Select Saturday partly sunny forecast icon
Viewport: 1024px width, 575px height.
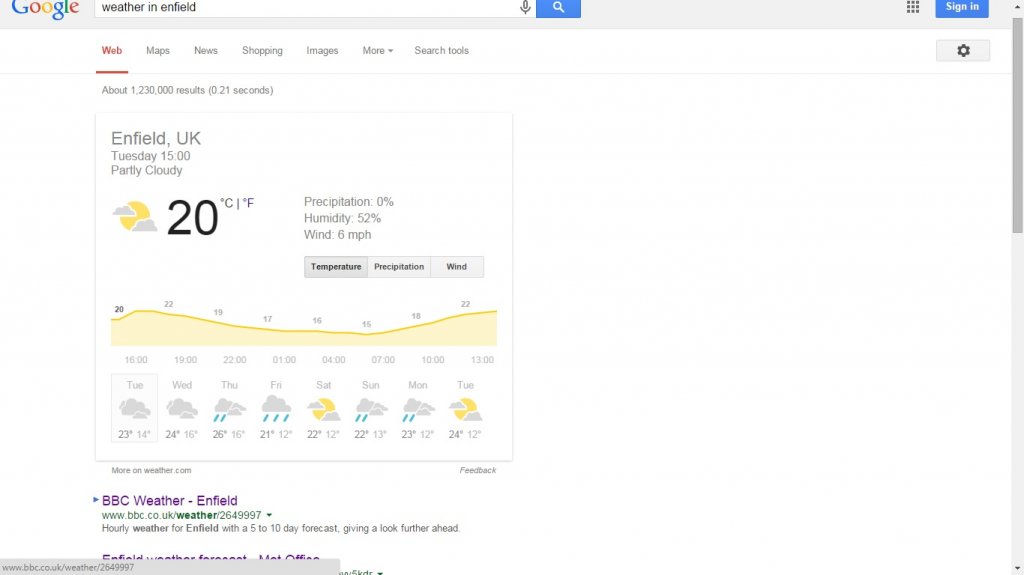(x=323, y=409)
